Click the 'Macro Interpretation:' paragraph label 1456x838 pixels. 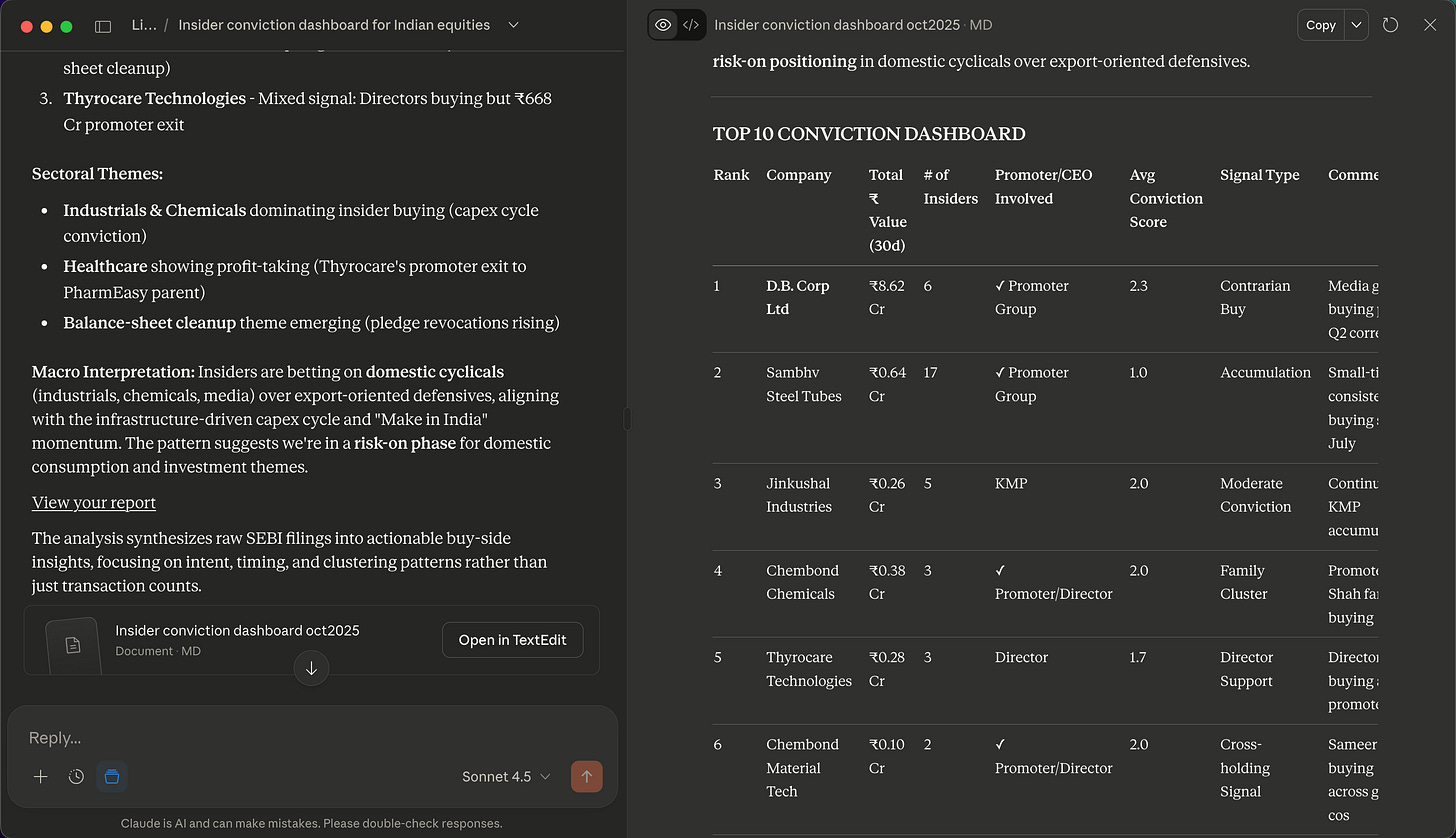tap(113, 371)
